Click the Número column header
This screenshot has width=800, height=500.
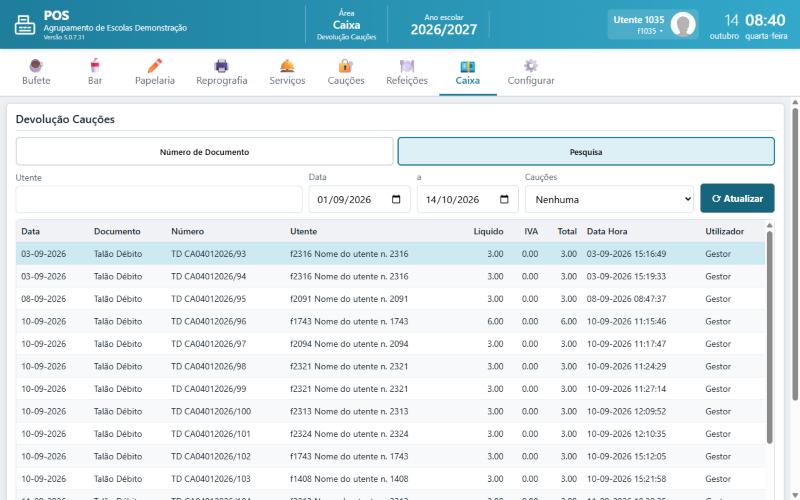point(187,231)
